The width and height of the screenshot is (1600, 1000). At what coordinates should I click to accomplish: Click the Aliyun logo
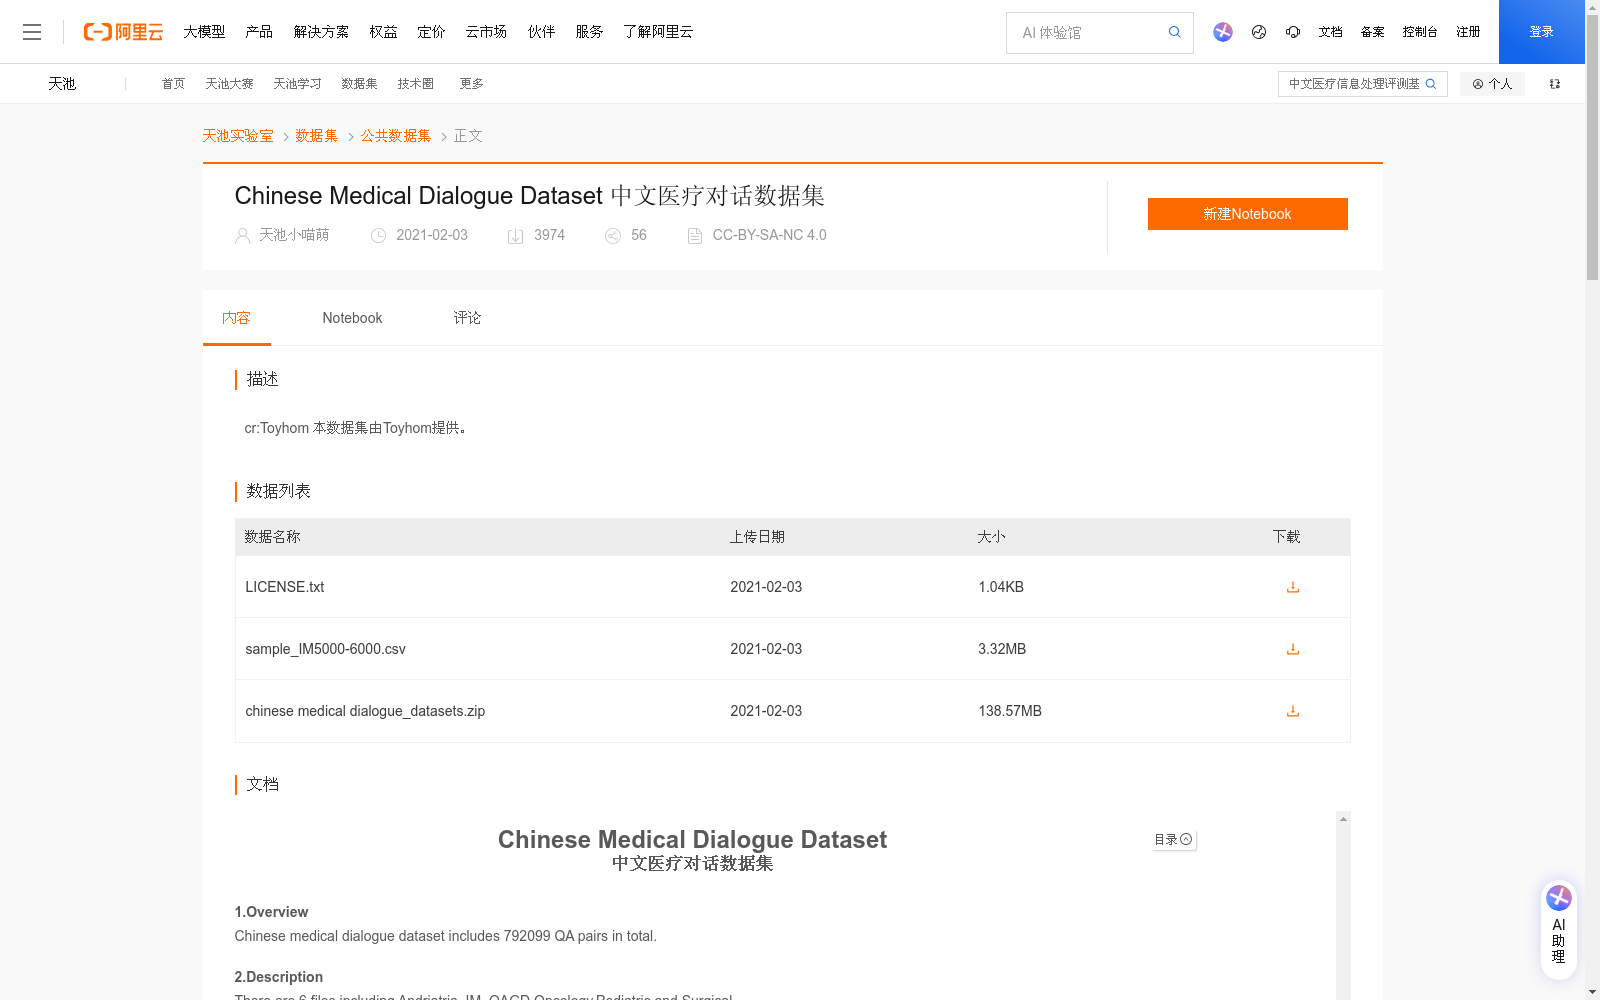123,32
